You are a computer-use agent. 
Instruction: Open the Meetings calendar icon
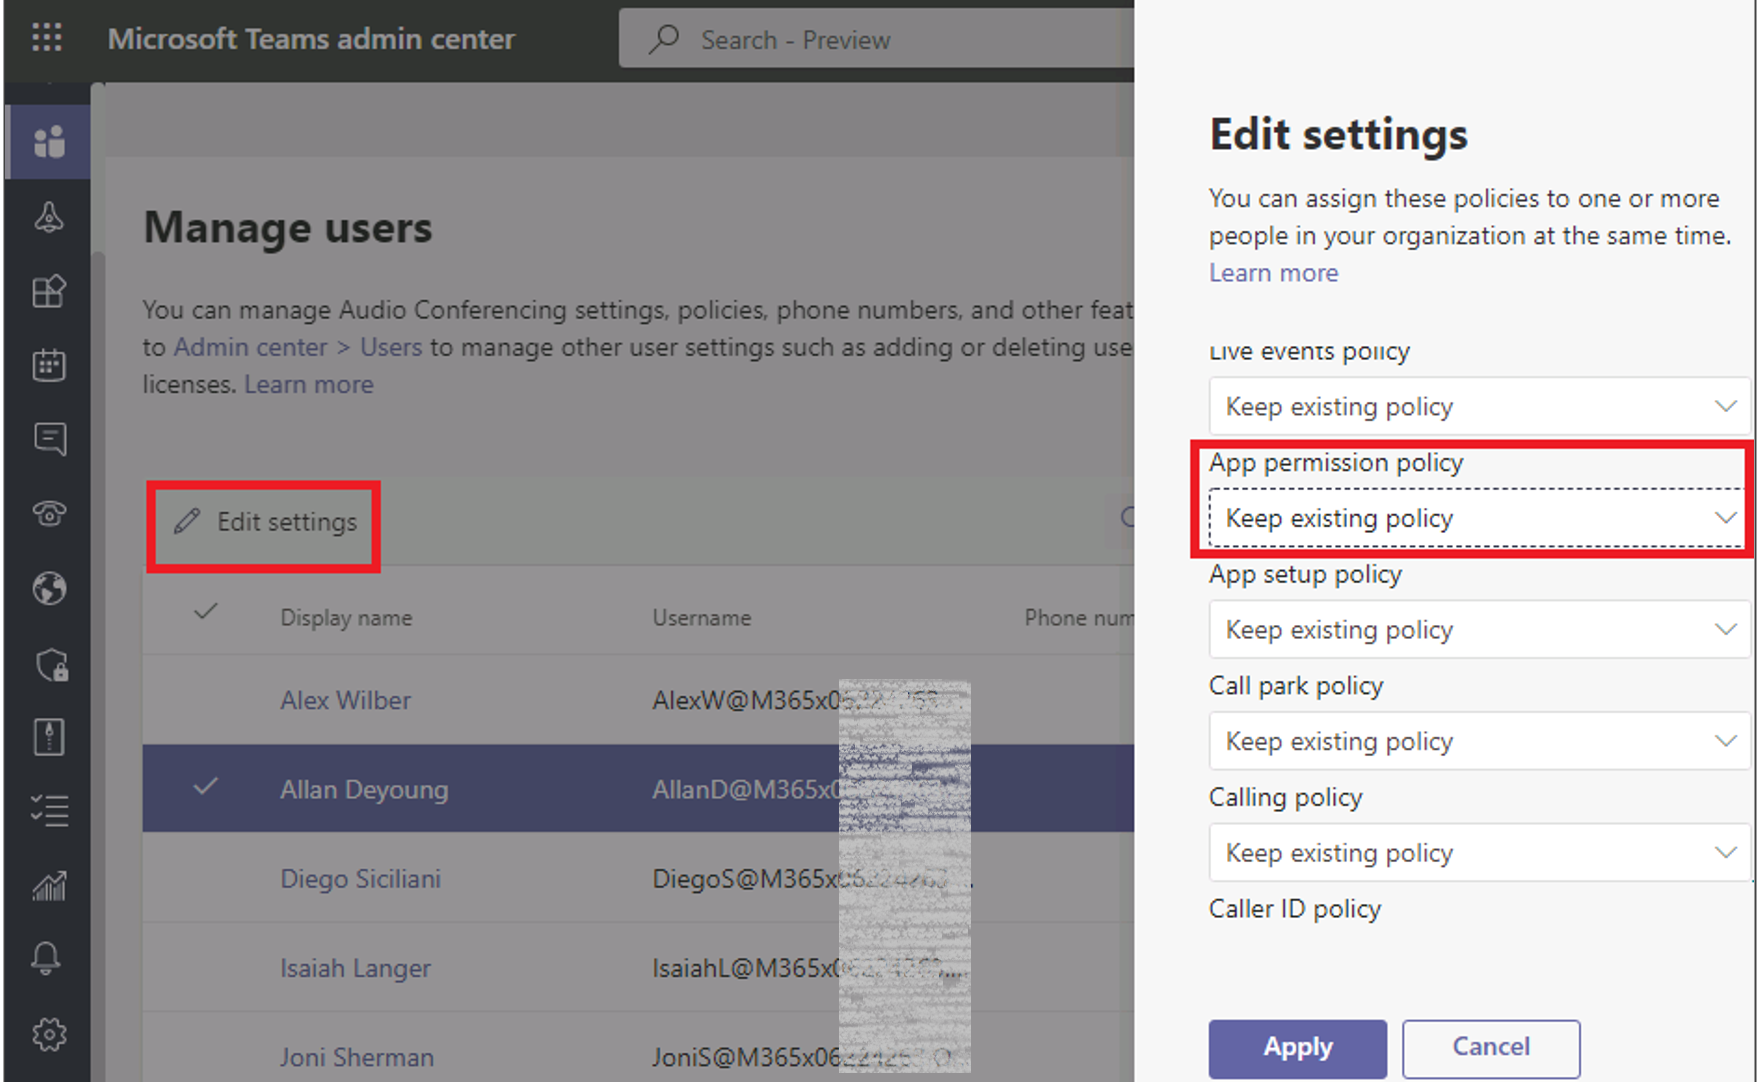[48, 365]
